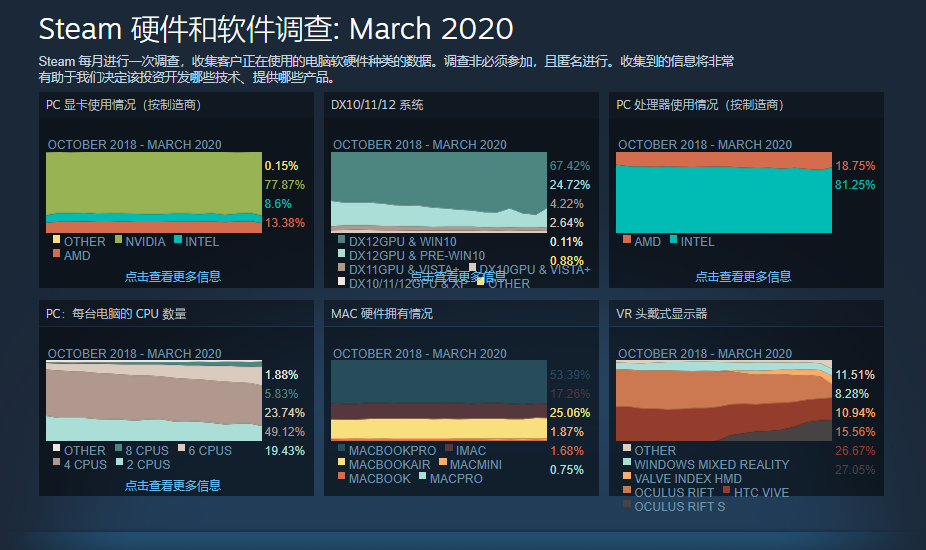Open more info link under graphics card chart
This screenshot has height=550, width=926.
point(173,276)
